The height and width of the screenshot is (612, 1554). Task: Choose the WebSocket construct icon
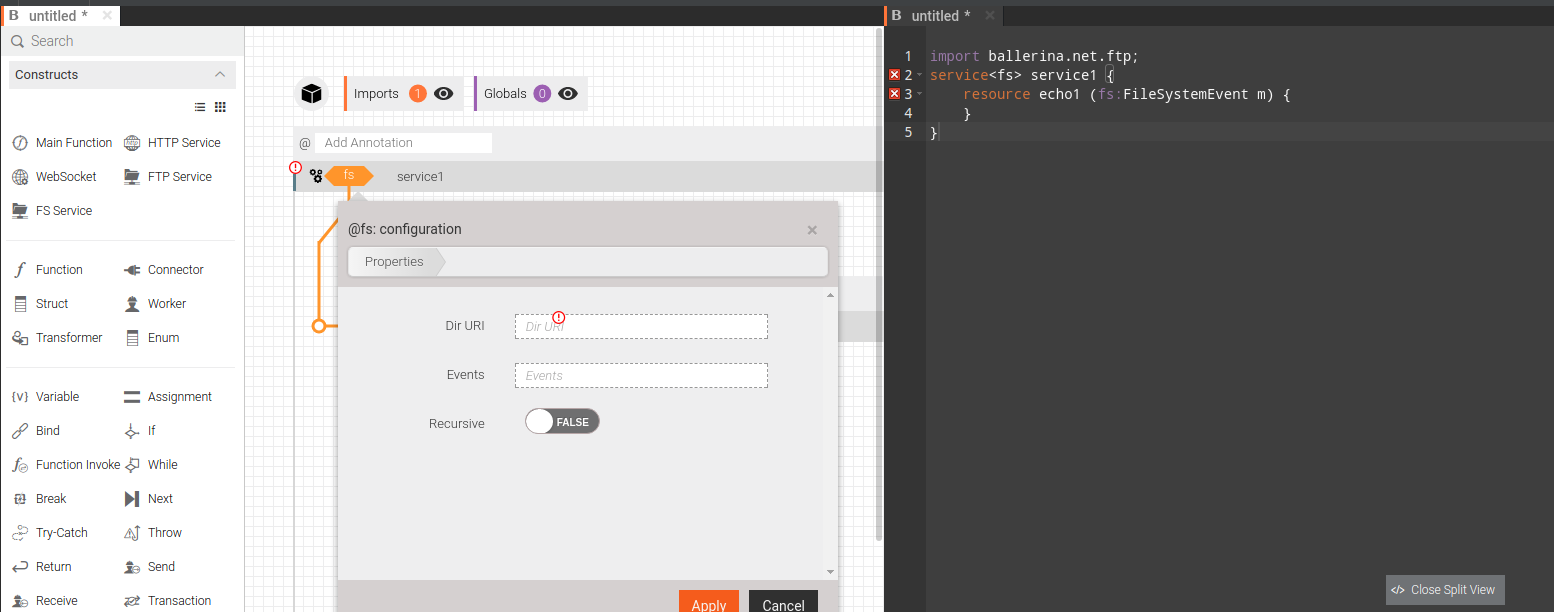pos(19,177)
